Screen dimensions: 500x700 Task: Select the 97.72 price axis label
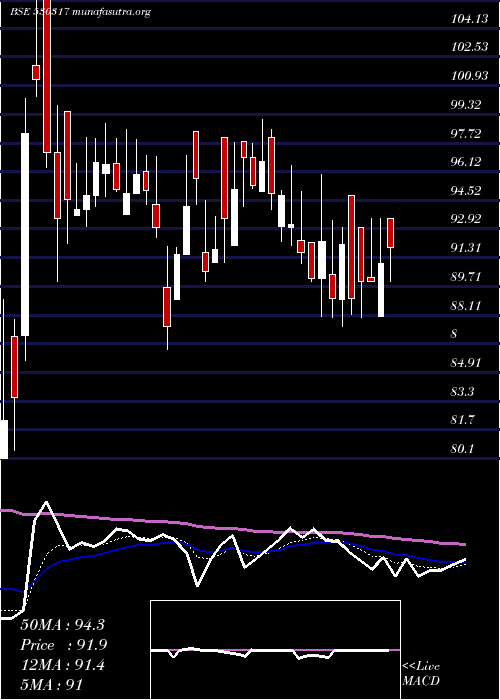[x=466, y=133]
